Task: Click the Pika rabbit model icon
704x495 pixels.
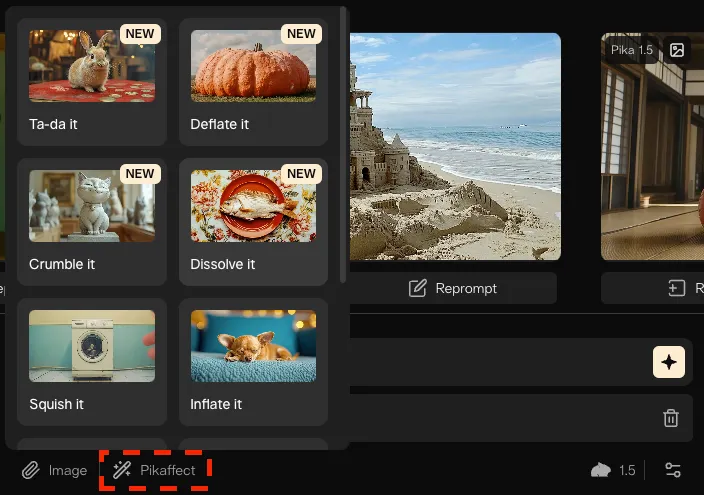Action: tap(601, 470)
